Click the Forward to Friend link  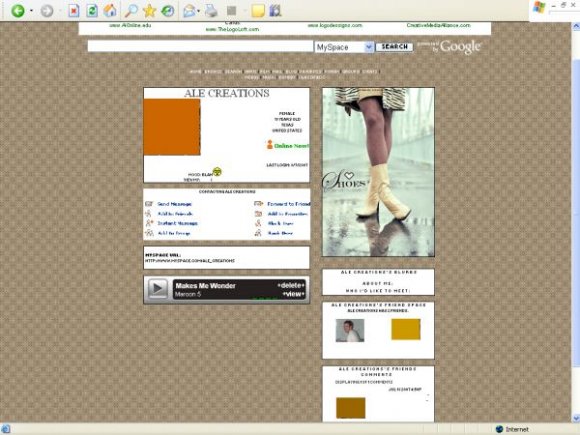[x=289, y=204]
